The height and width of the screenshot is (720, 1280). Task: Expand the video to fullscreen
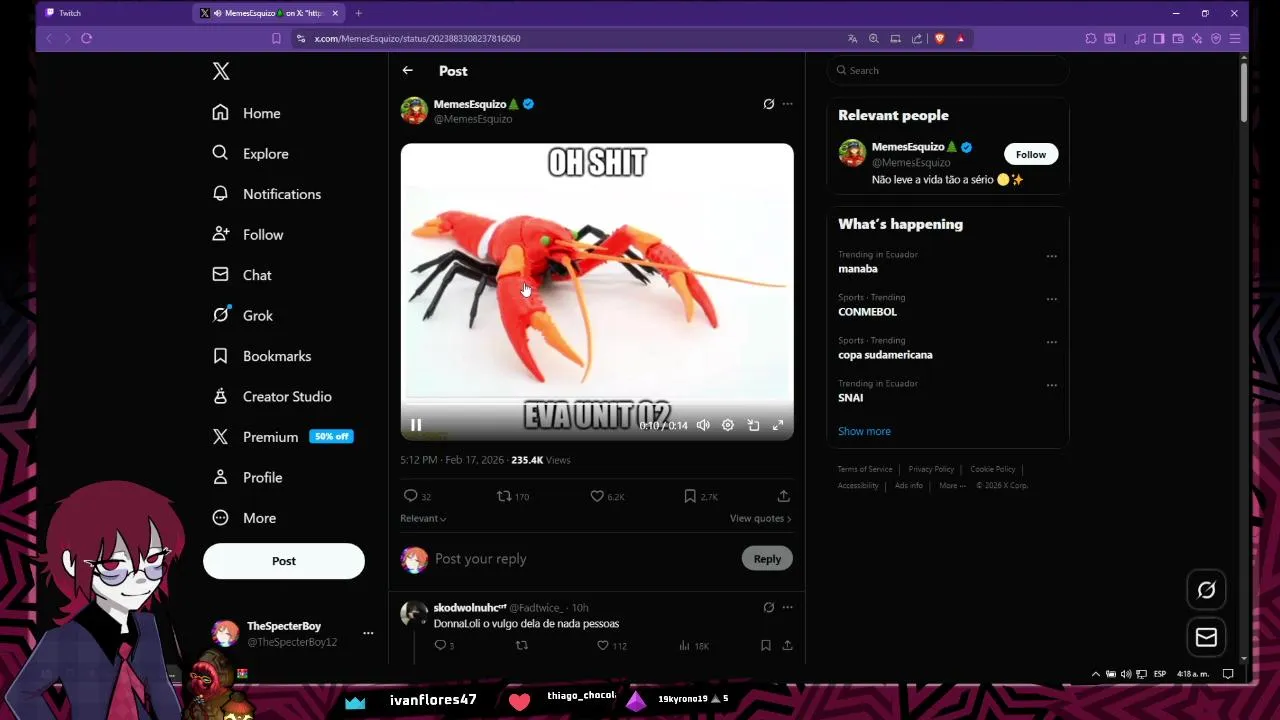point(778,425)
